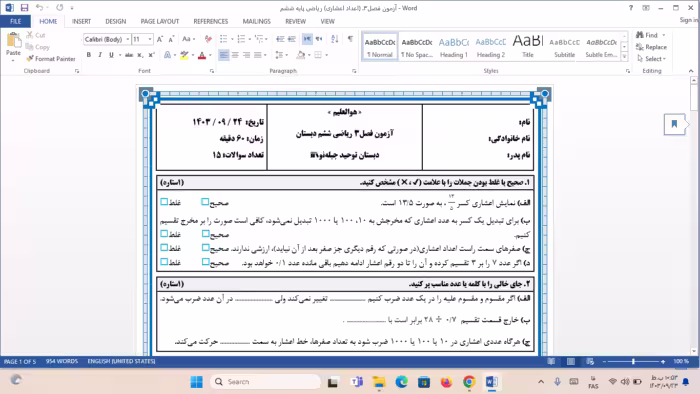700x394 pixels.
Task: Align text right
Action: tap(246, 55)
